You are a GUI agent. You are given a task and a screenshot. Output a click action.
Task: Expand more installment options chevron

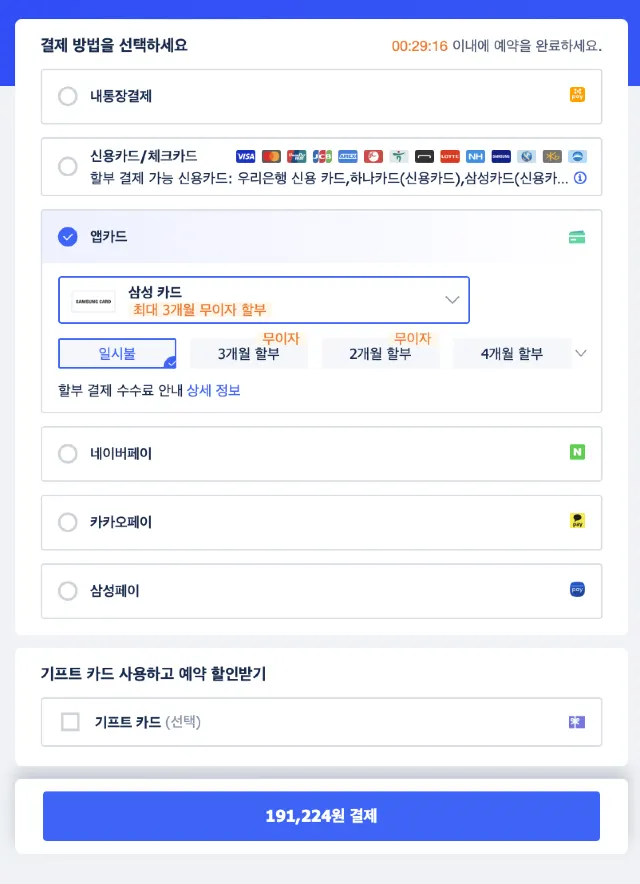click(x=581, y=353)
